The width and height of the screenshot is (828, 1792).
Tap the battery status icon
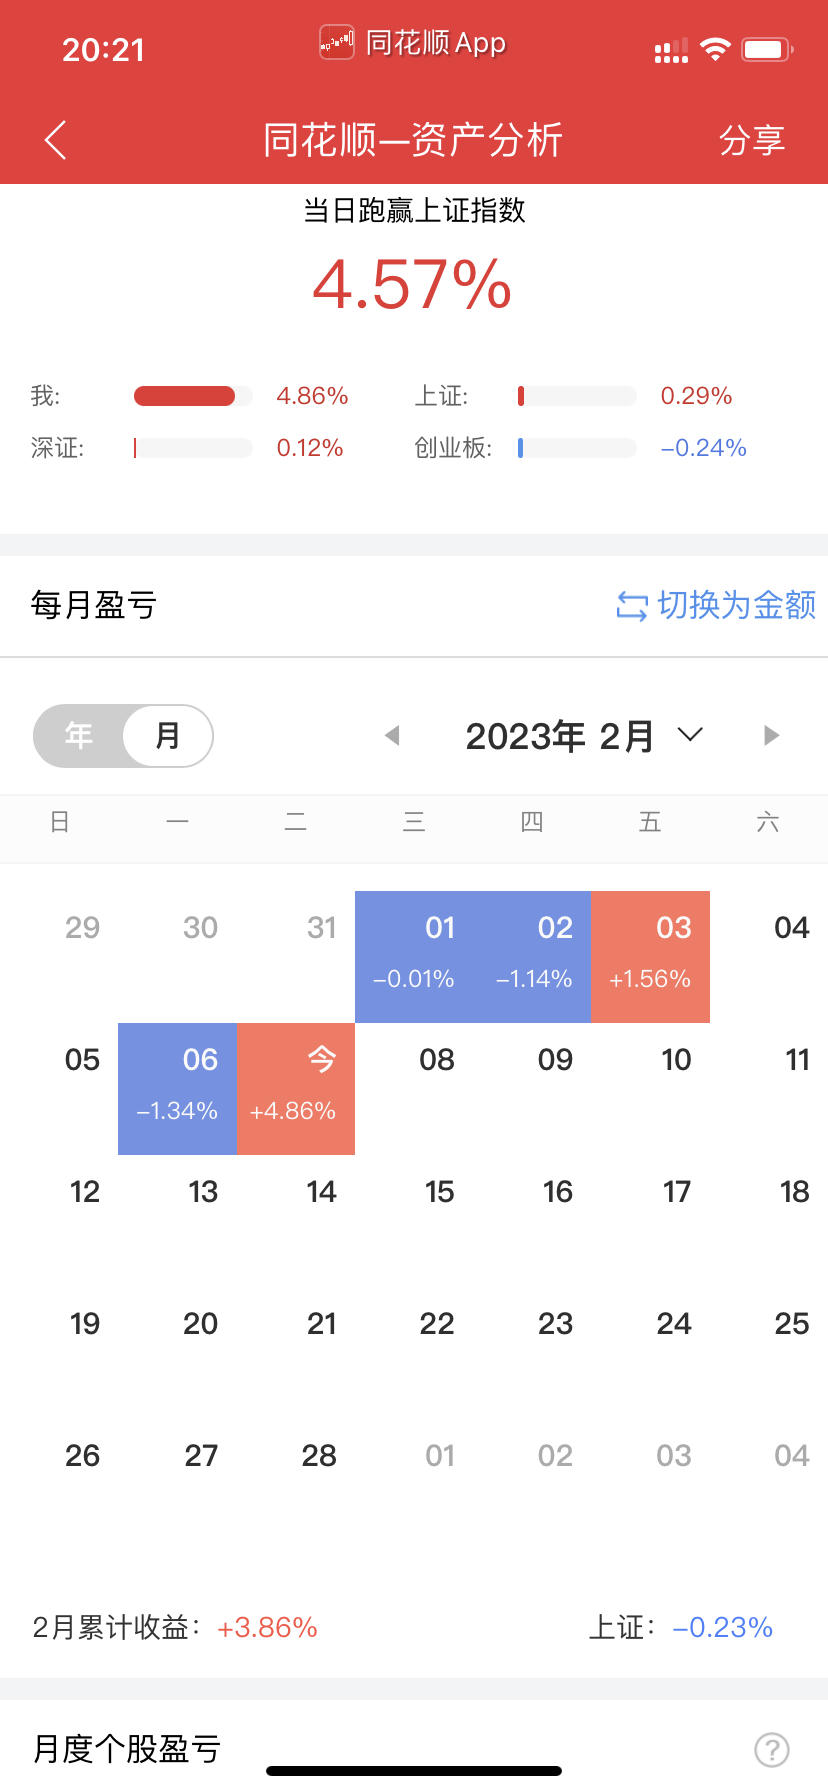coord(767,49)
